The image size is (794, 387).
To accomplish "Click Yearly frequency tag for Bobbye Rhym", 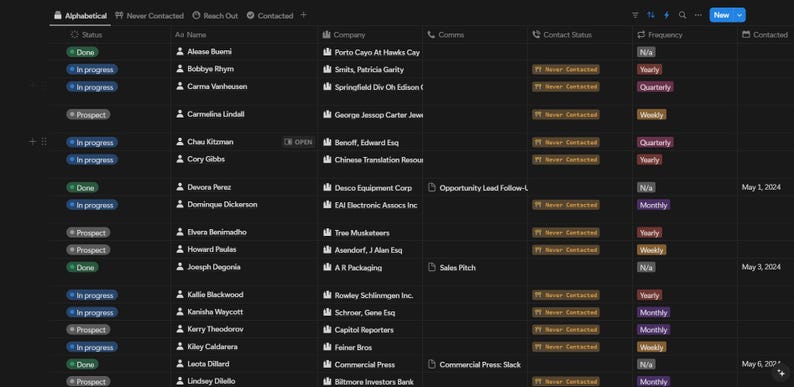I will pos(649,69).
